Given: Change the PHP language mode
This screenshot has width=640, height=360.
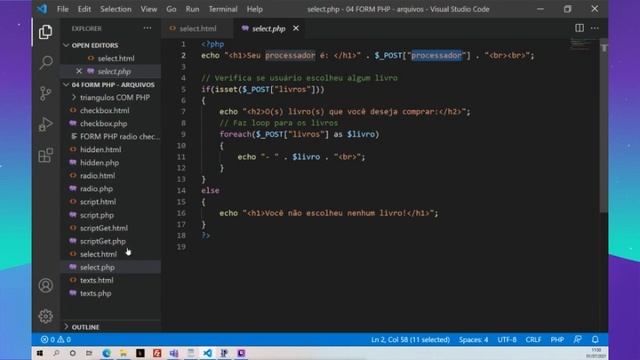Looking at the screenshot, I should click(557, 340).
